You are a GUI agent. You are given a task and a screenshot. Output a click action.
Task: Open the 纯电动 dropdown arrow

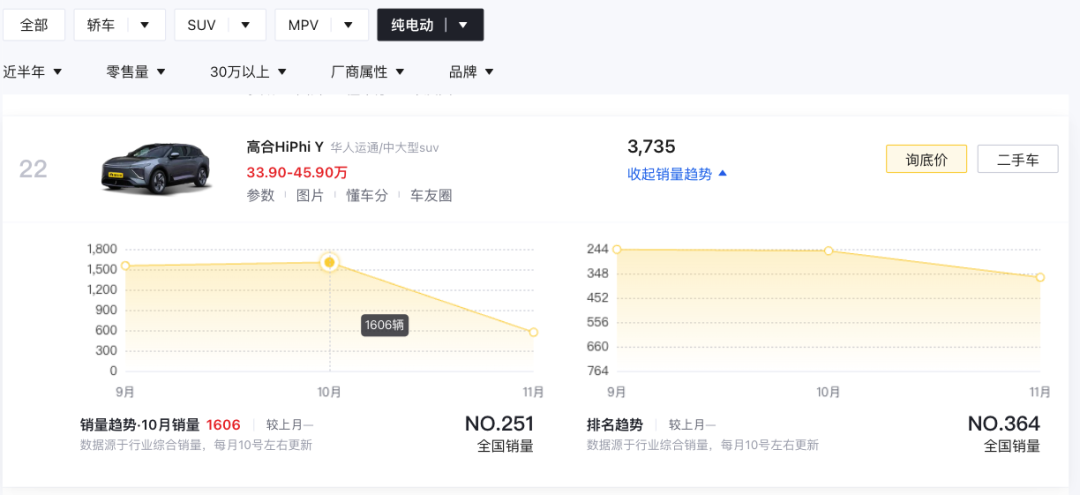click(462, 25)
